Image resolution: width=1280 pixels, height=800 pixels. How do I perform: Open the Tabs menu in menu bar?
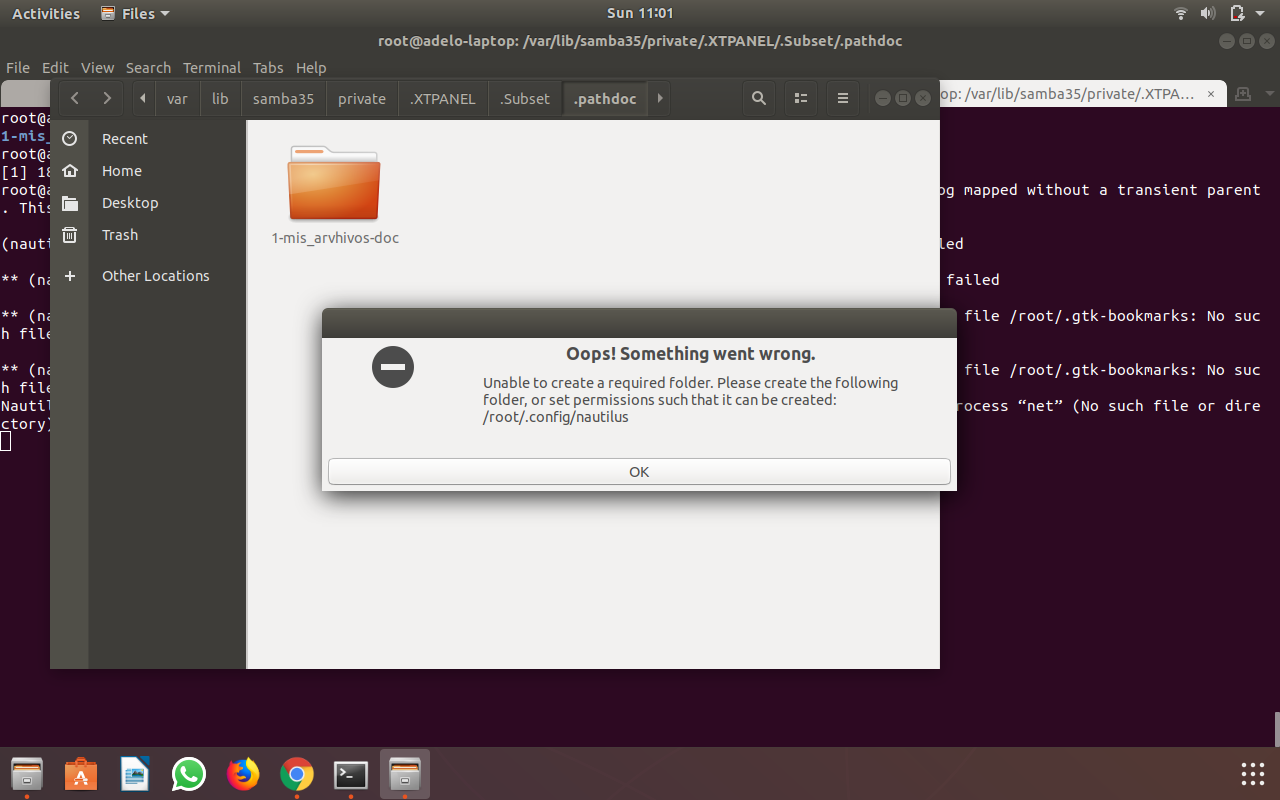[268, 67]
